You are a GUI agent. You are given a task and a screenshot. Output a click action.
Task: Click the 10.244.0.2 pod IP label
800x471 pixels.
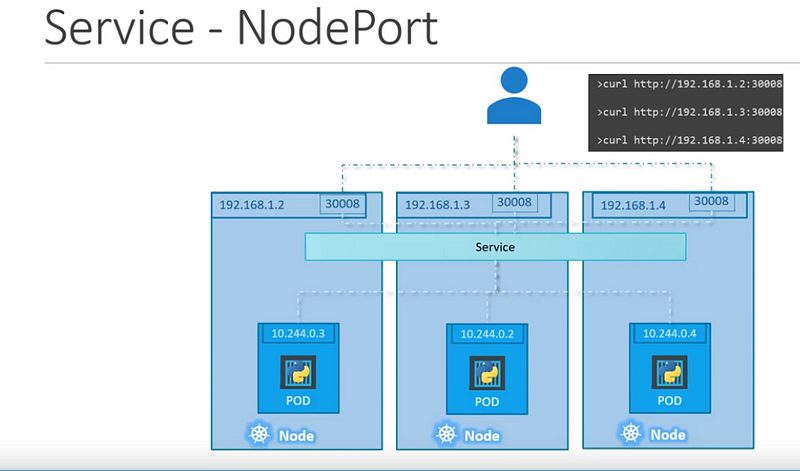[x=487, y=334]
